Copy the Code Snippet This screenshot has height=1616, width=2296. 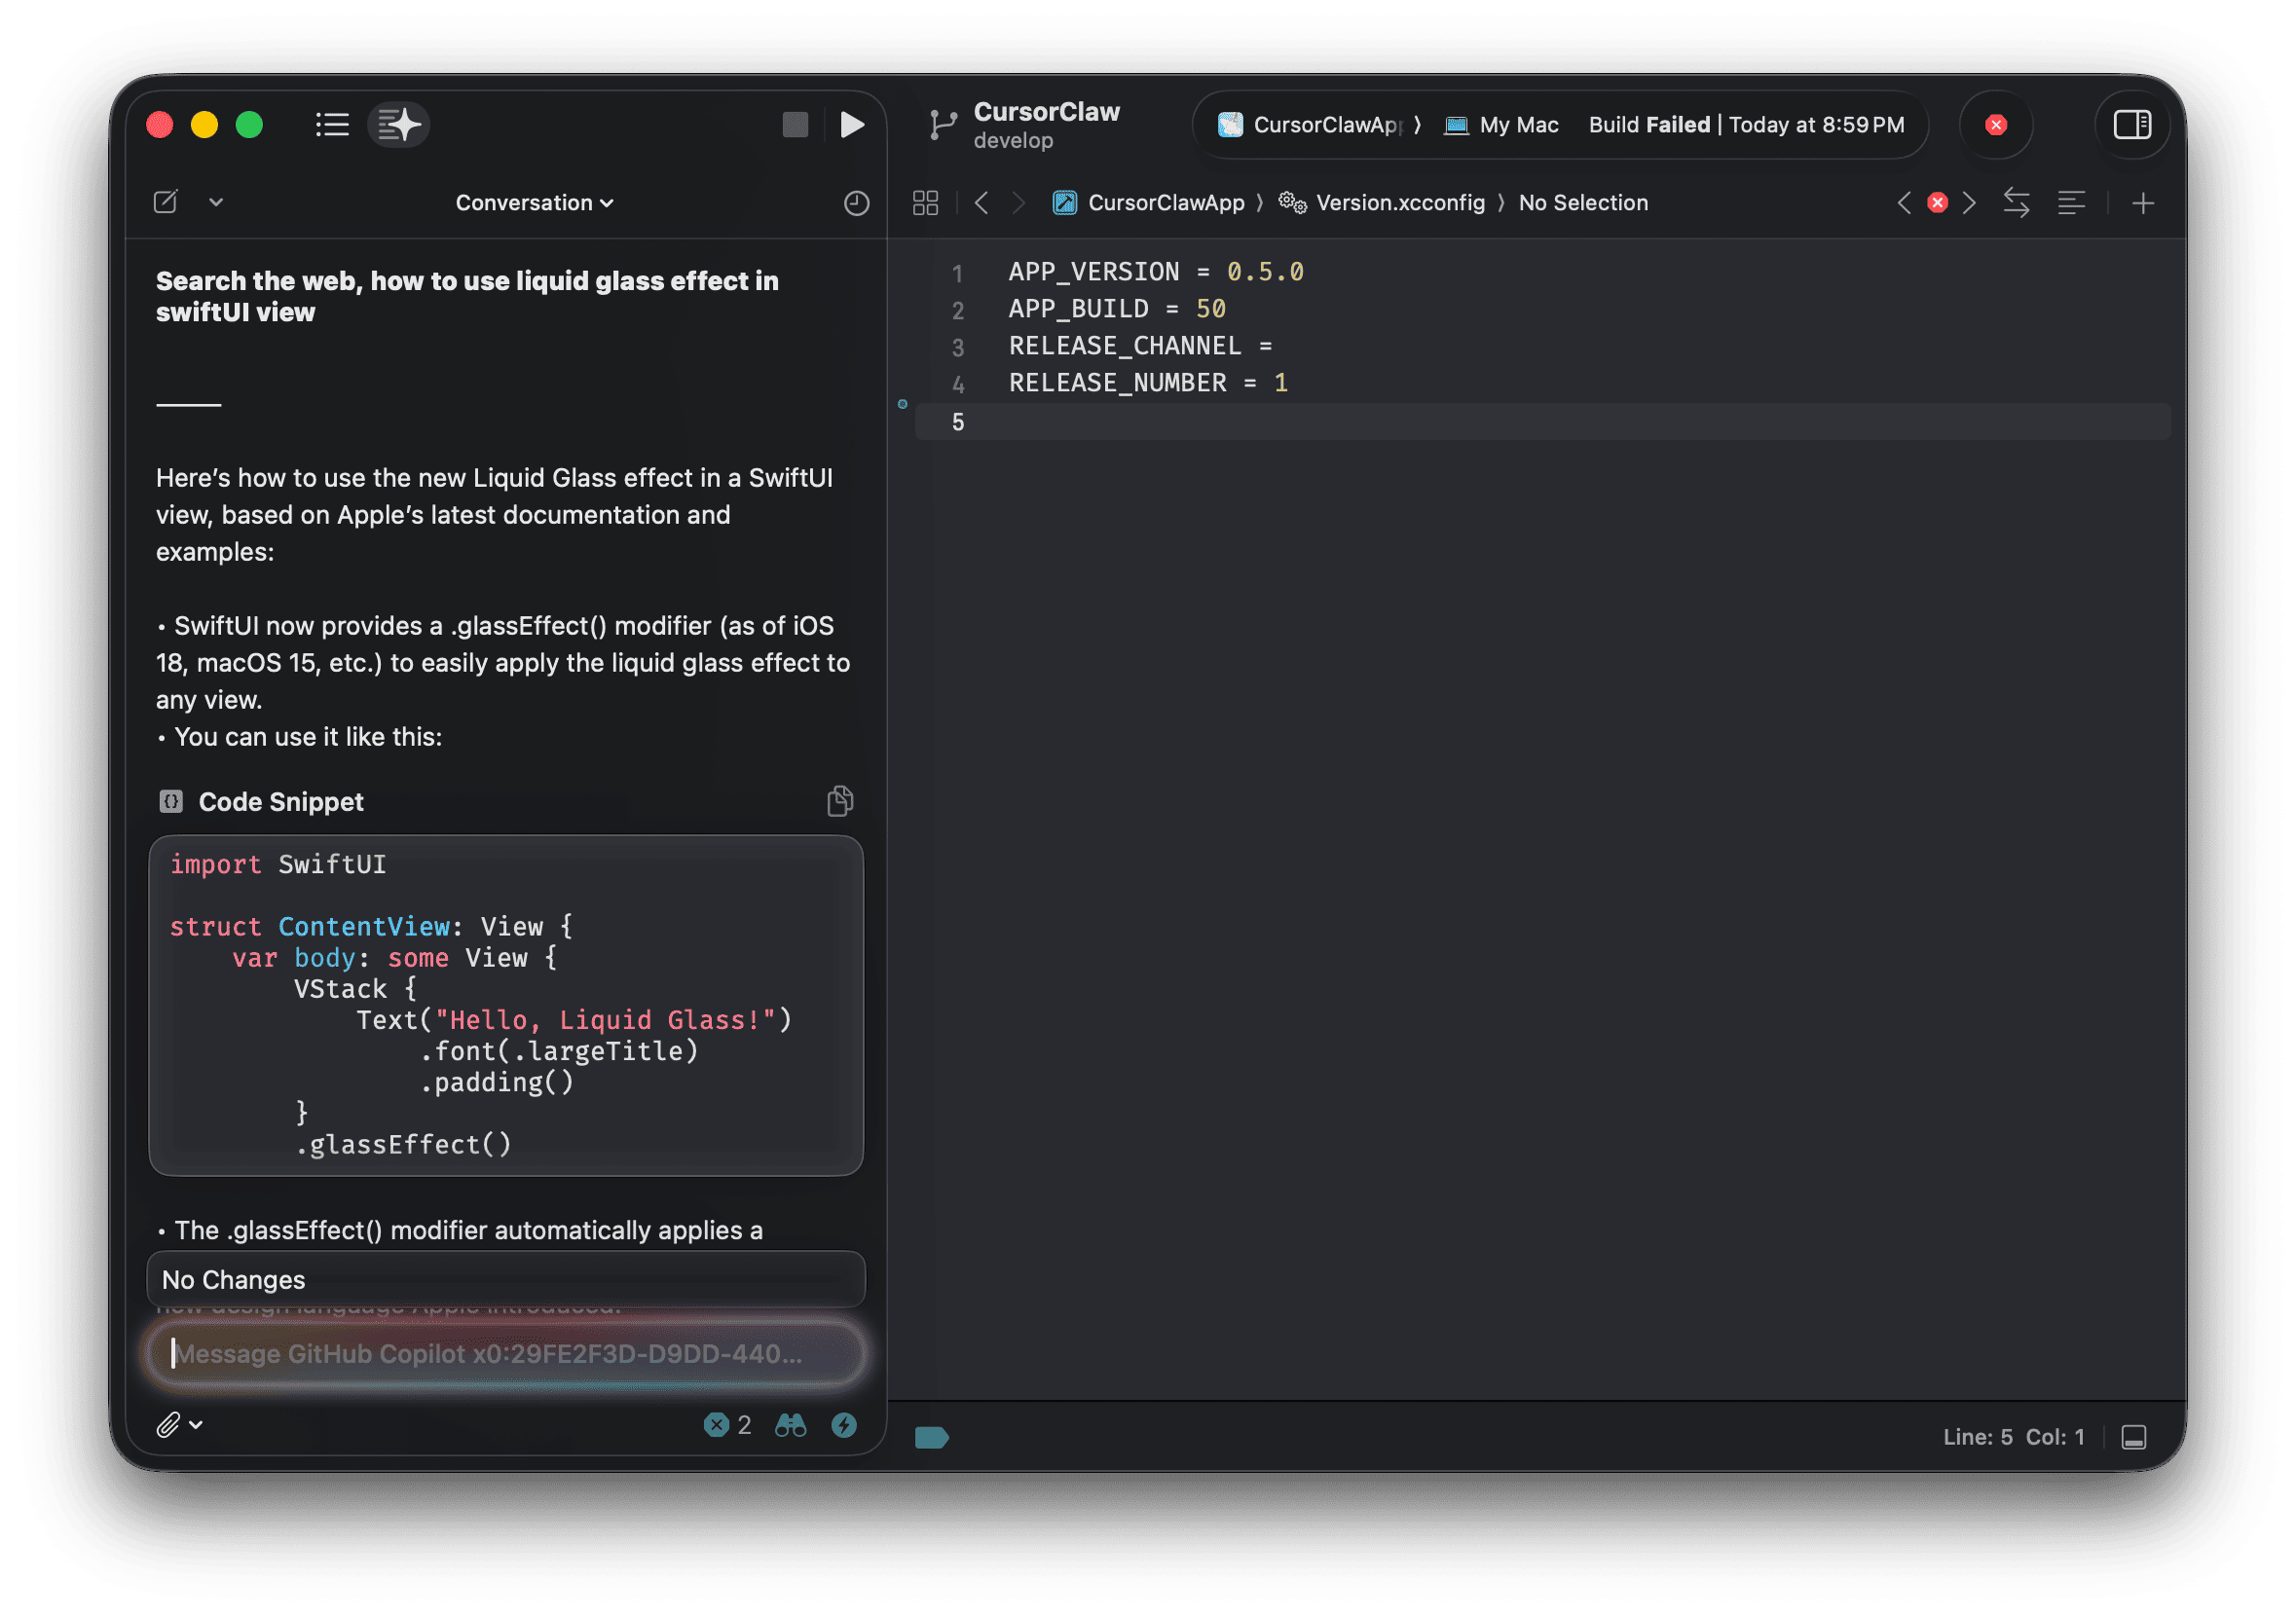point(840,801)
